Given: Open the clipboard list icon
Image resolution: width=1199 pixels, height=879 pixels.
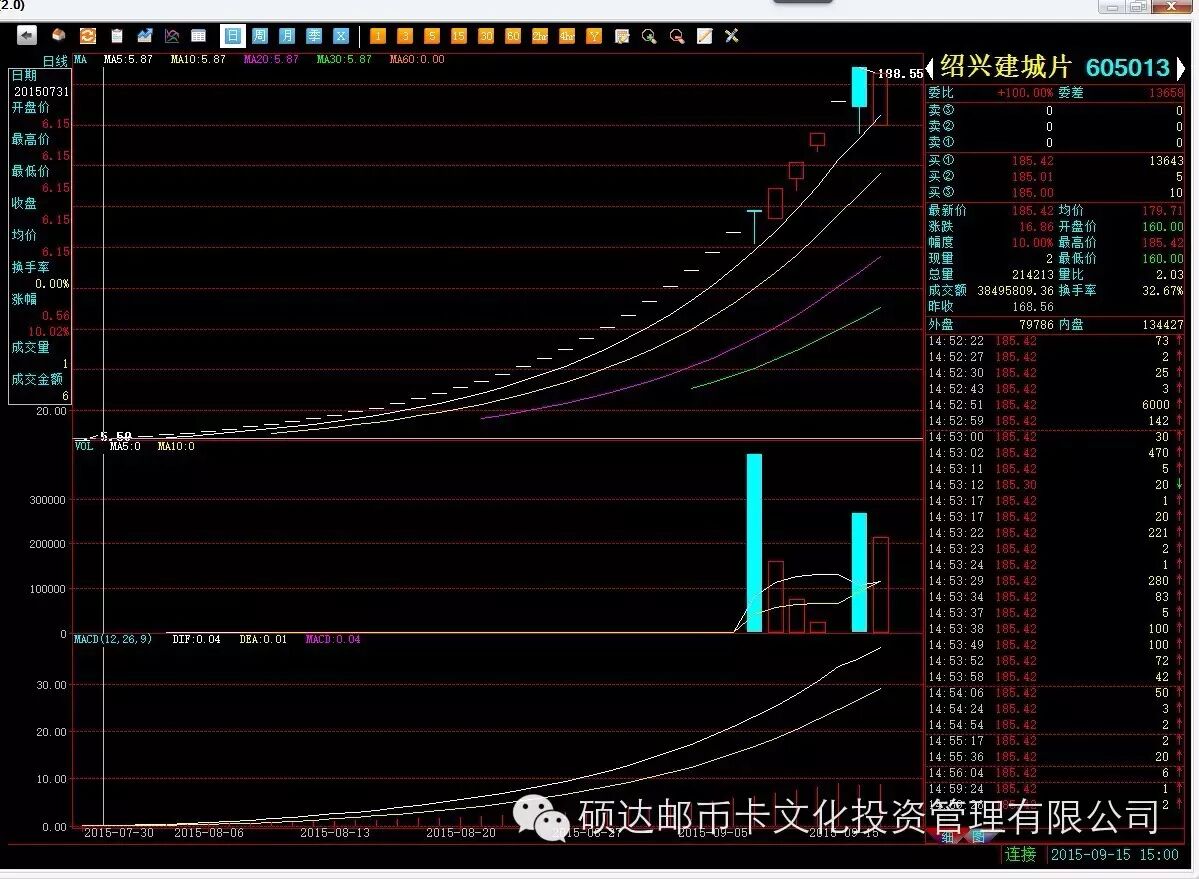Looking at the screenshot, I should [x=116, y=36].
